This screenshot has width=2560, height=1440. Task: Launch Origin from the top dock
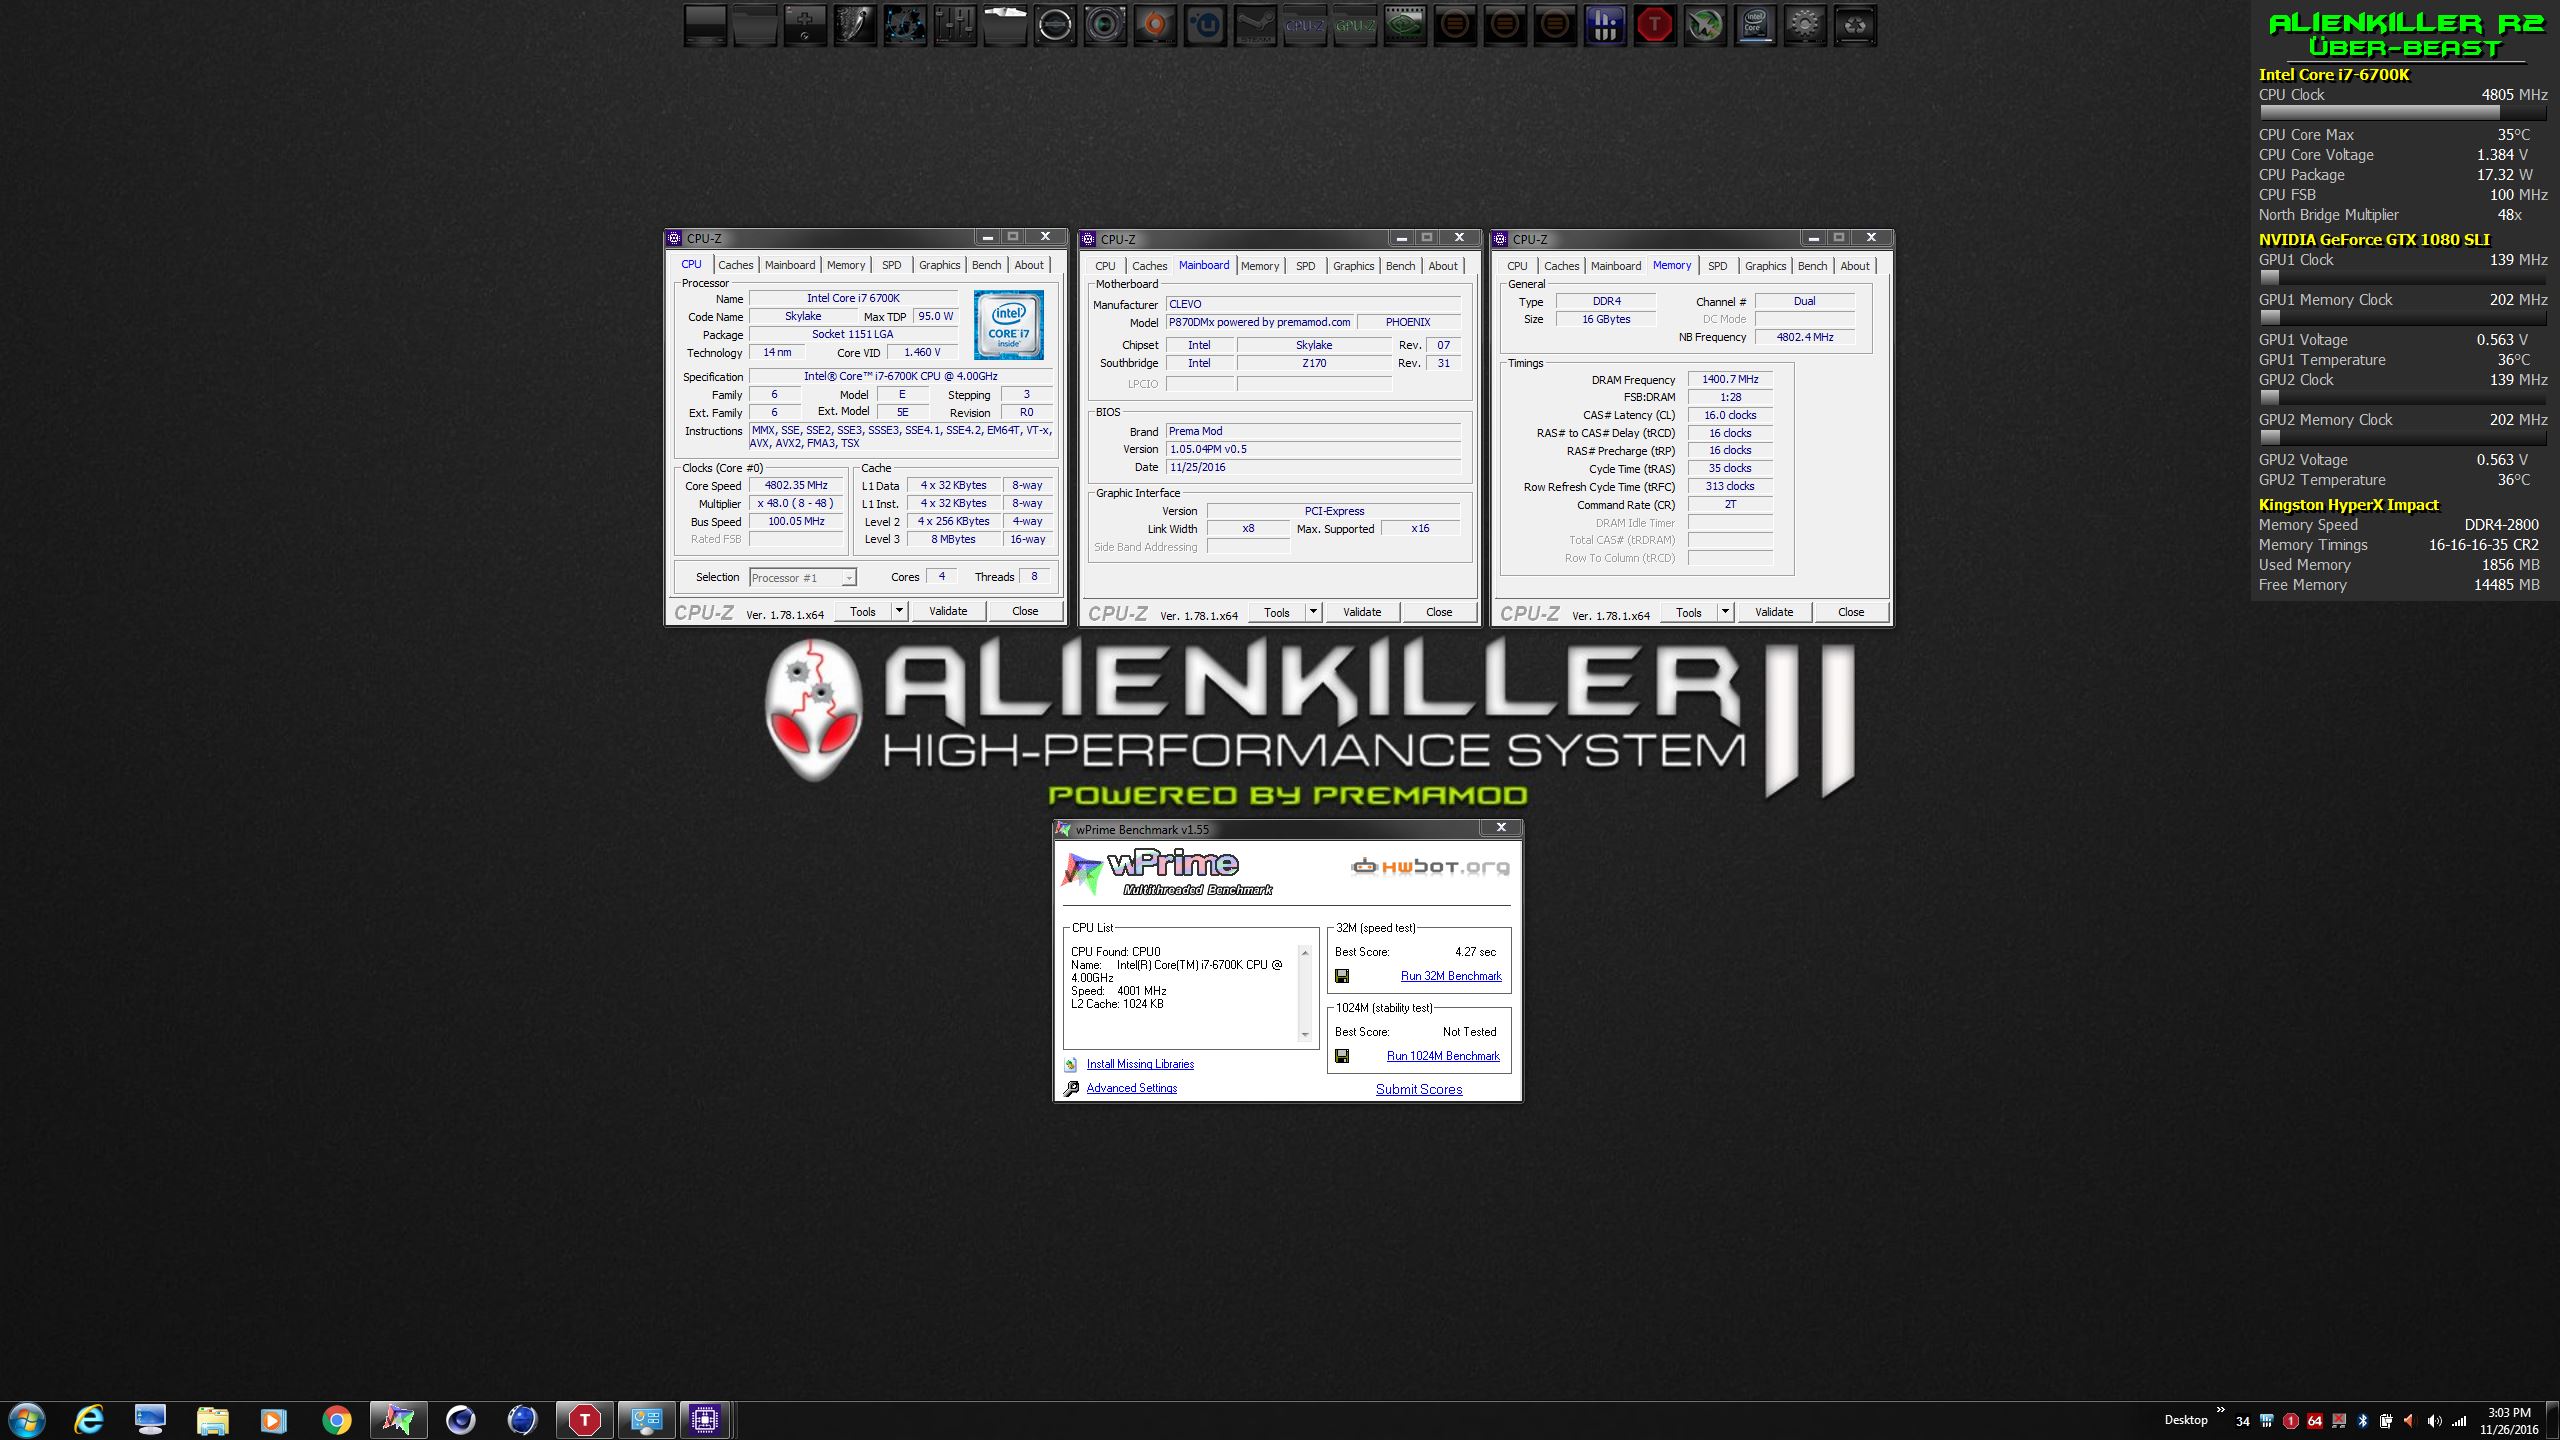click(1155, 25)
